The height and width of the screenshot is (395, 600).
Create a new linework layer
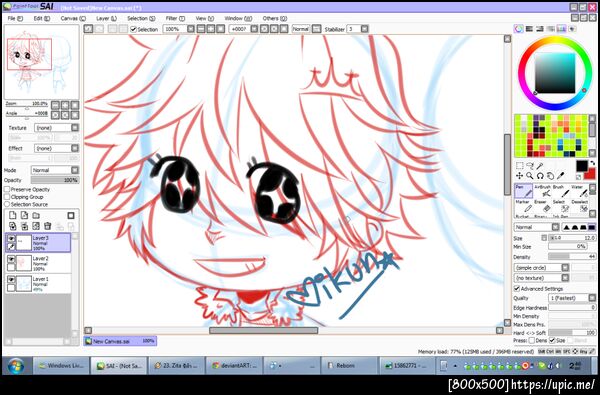[24, 215]
